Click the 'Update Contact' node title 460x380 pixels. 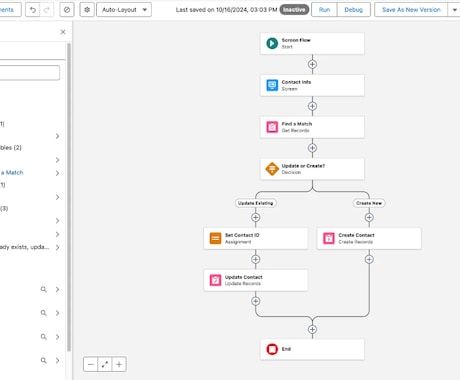pyautogui.click(x=244, y=277)
